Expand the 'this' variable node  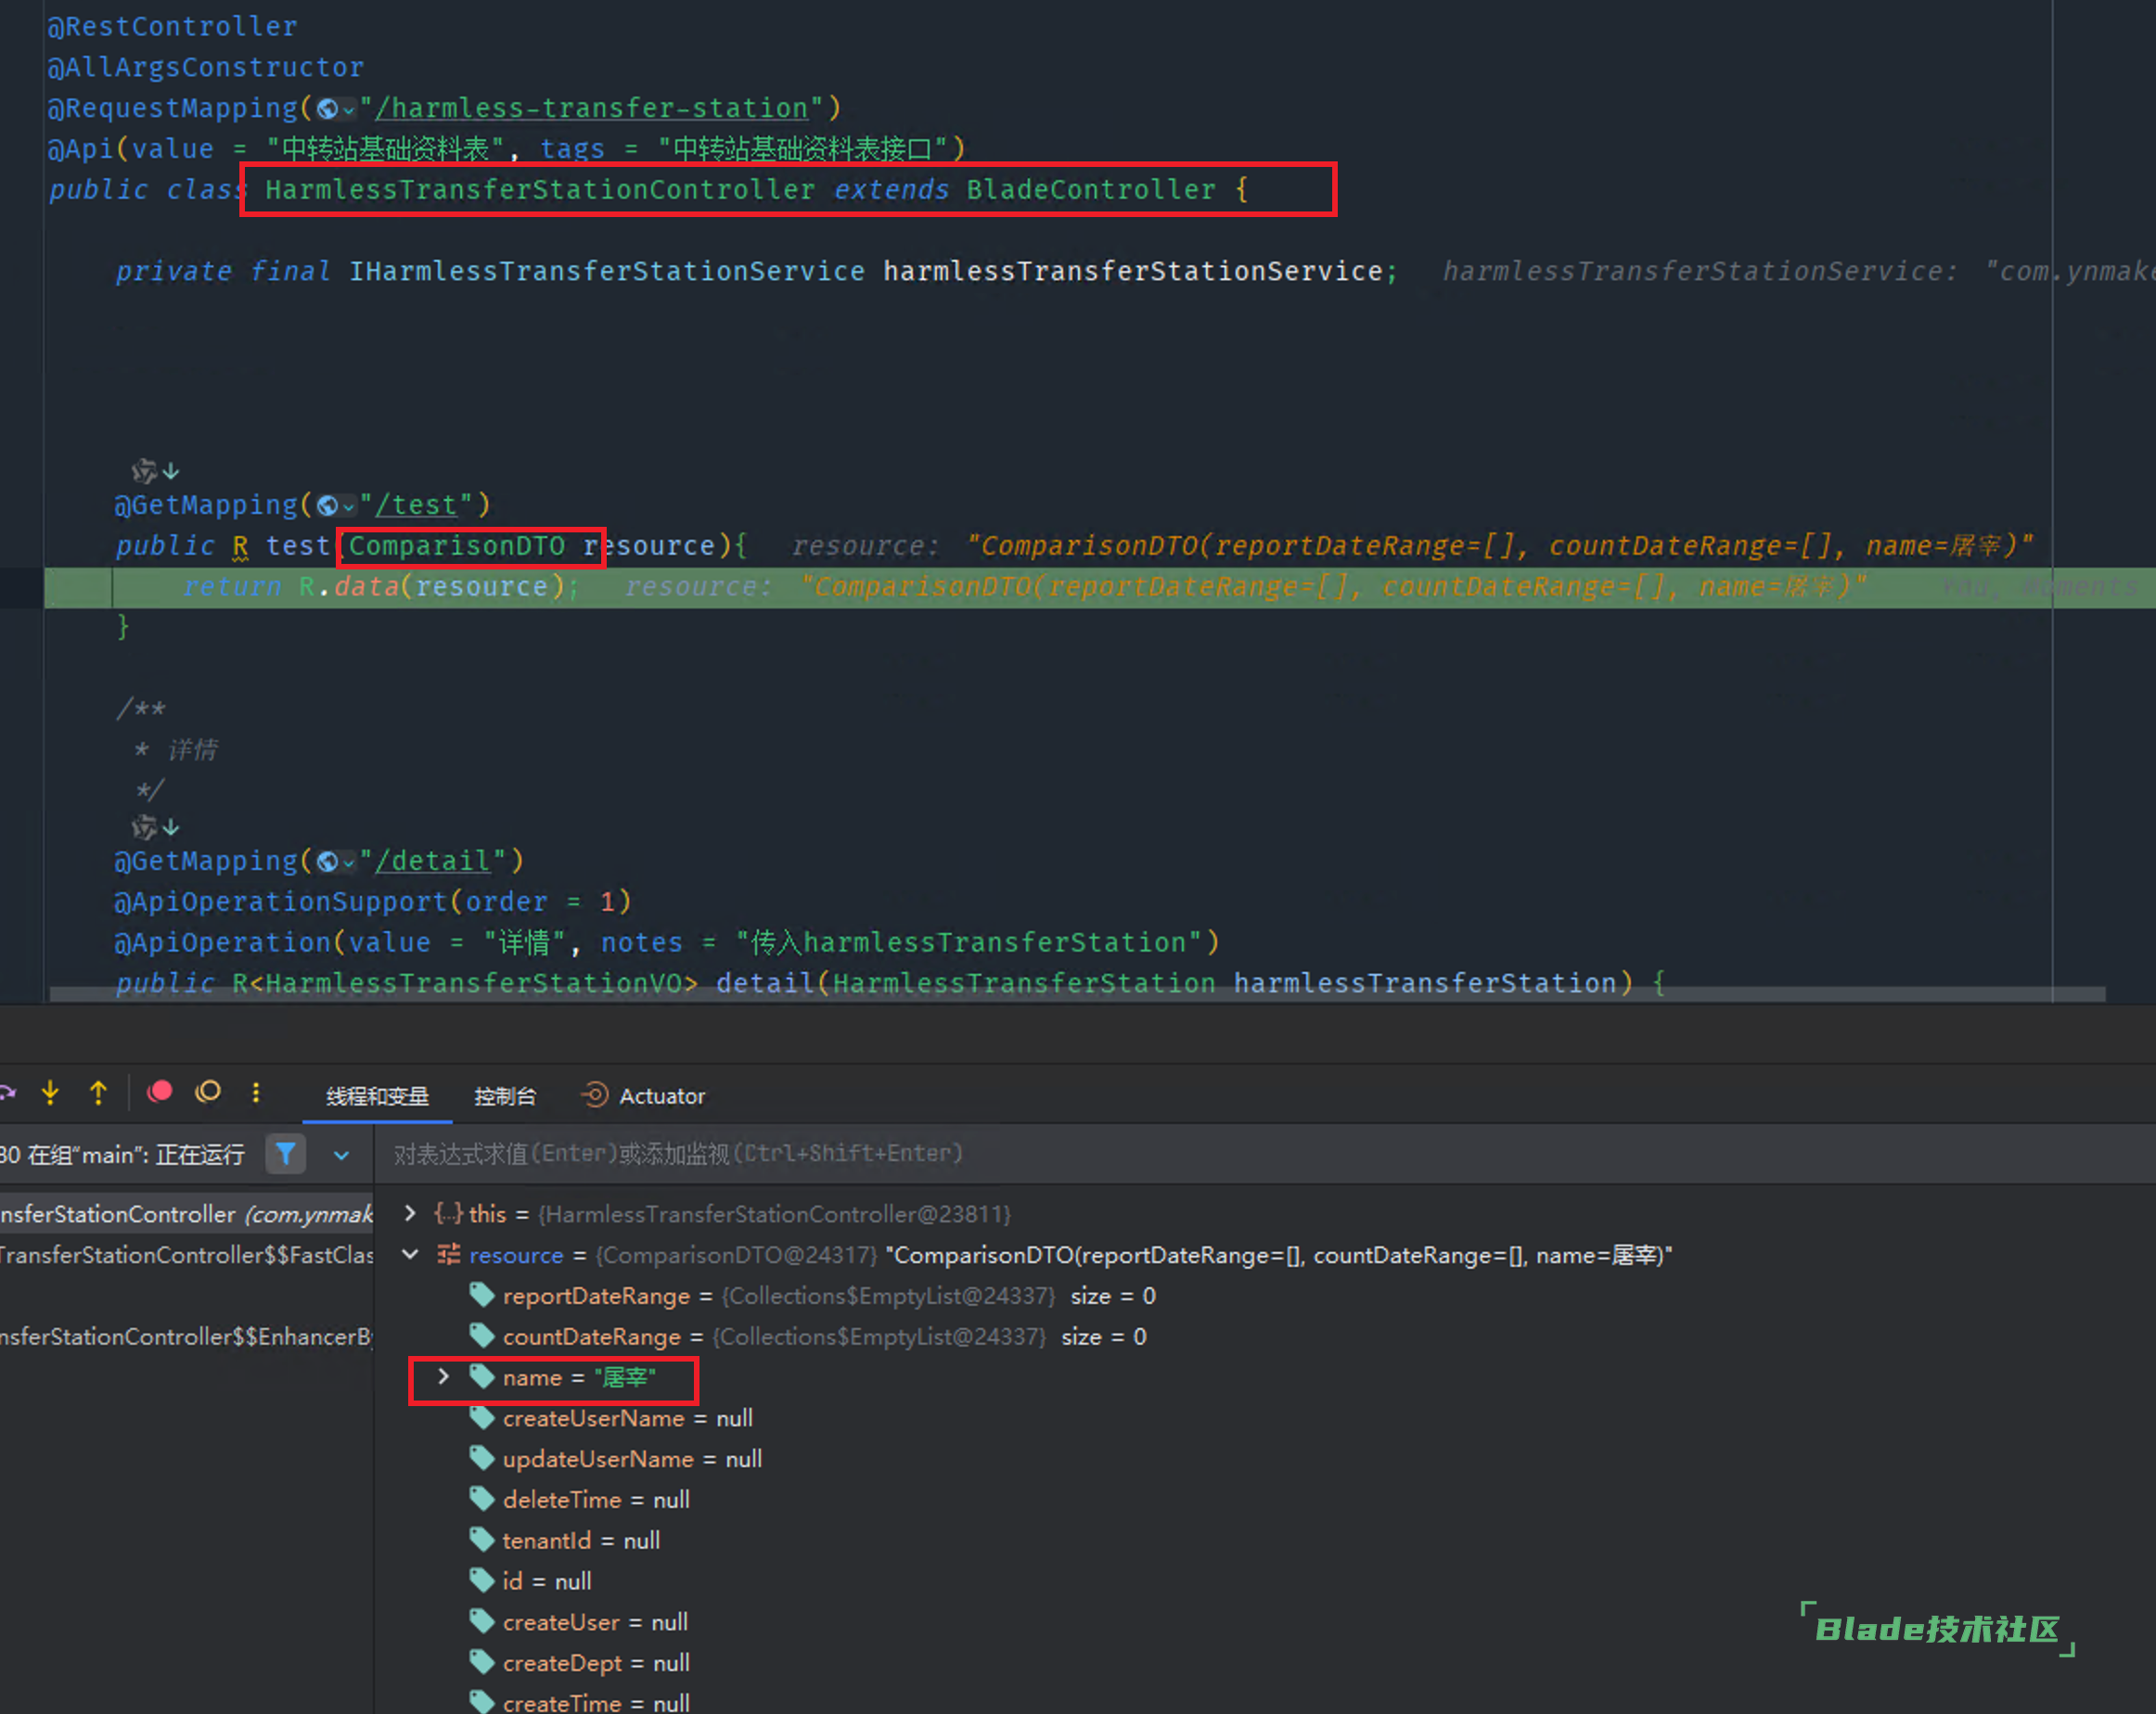pos(410,1213)
